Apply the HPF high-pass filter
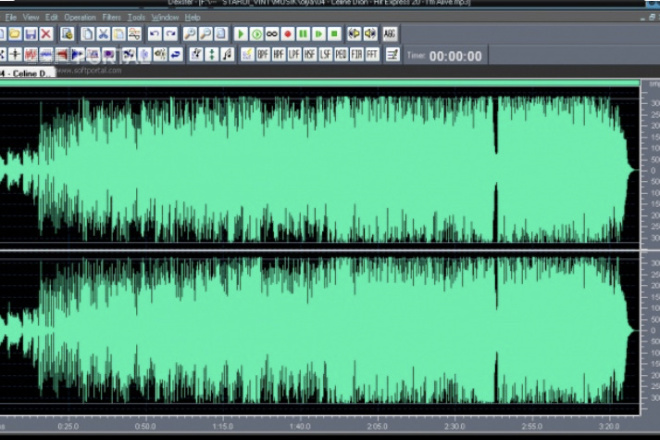Image resolution: width=660 pixels, height=440 pixels. 279,54
